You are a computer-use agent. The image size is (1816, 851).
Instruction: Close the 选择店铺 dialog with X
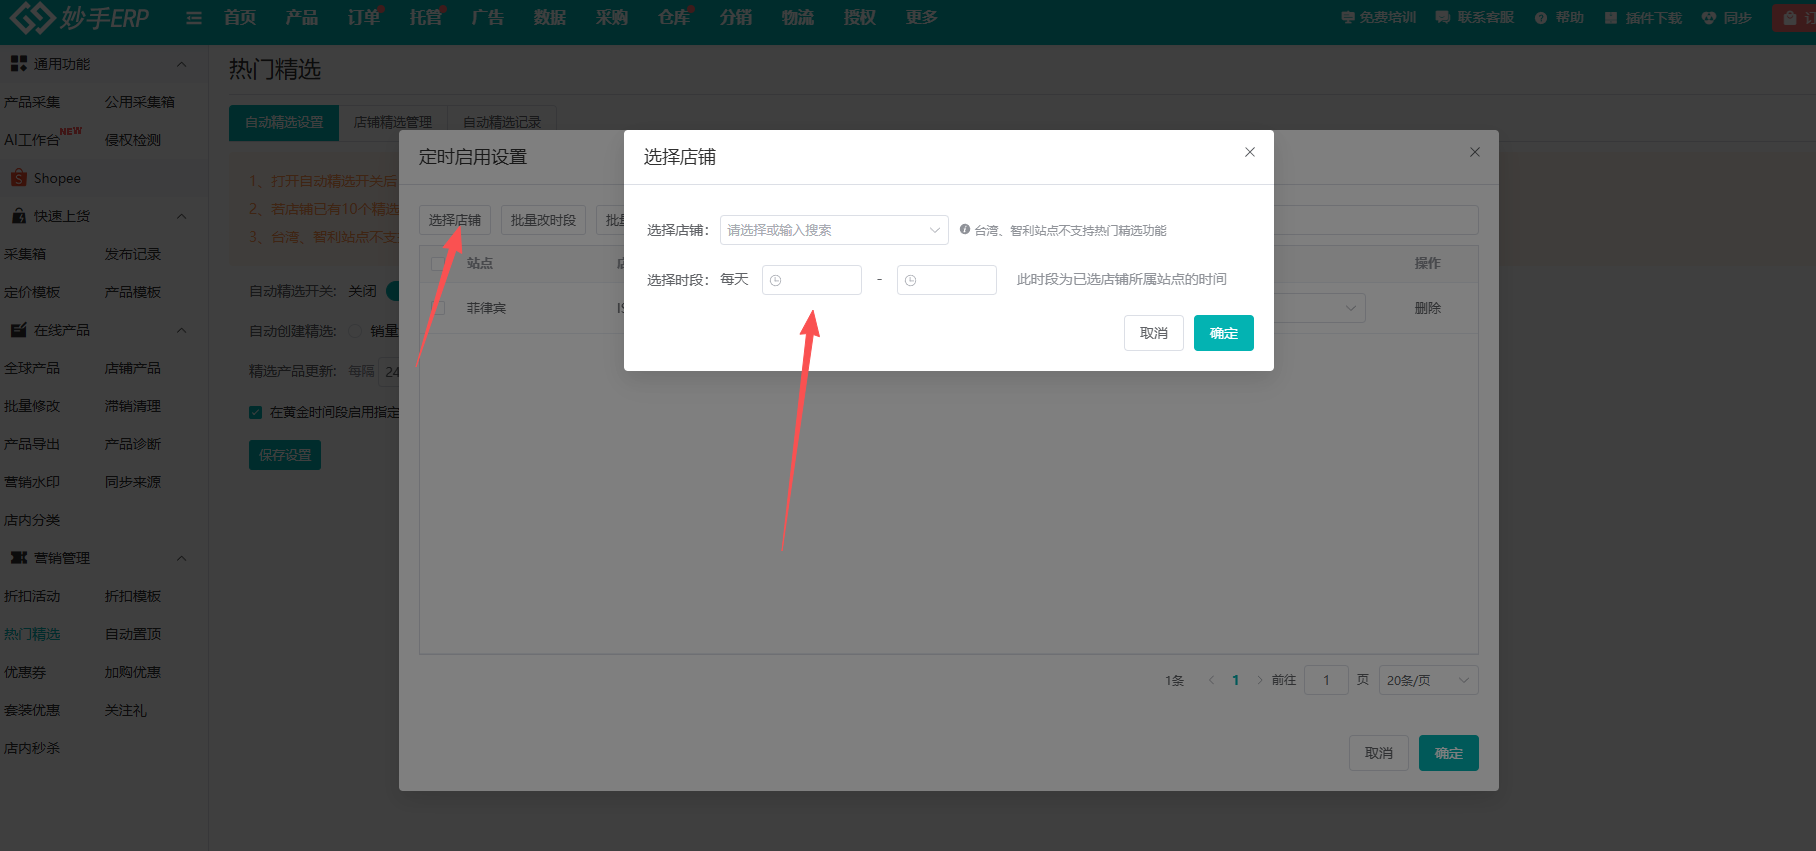[1250, 152]
